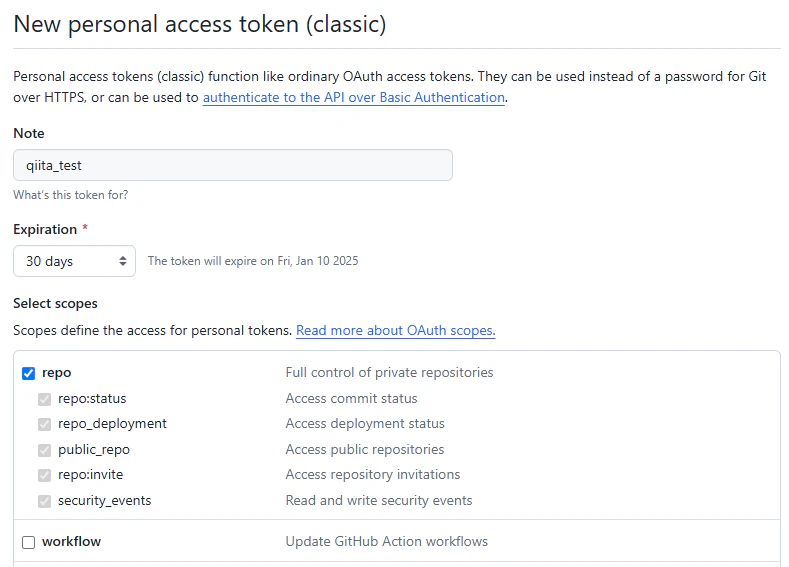Click the security_events label text

click(105, 501)
